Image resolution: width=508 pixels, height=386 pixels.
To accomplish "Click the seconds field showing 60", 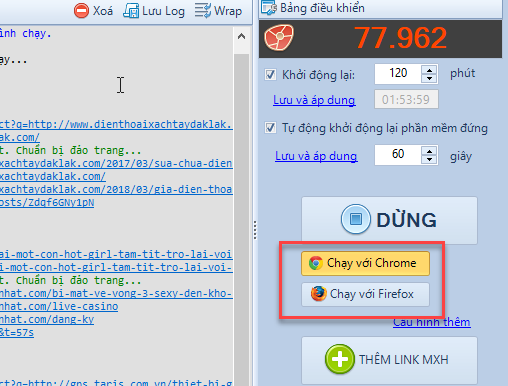I will (398, 155).
